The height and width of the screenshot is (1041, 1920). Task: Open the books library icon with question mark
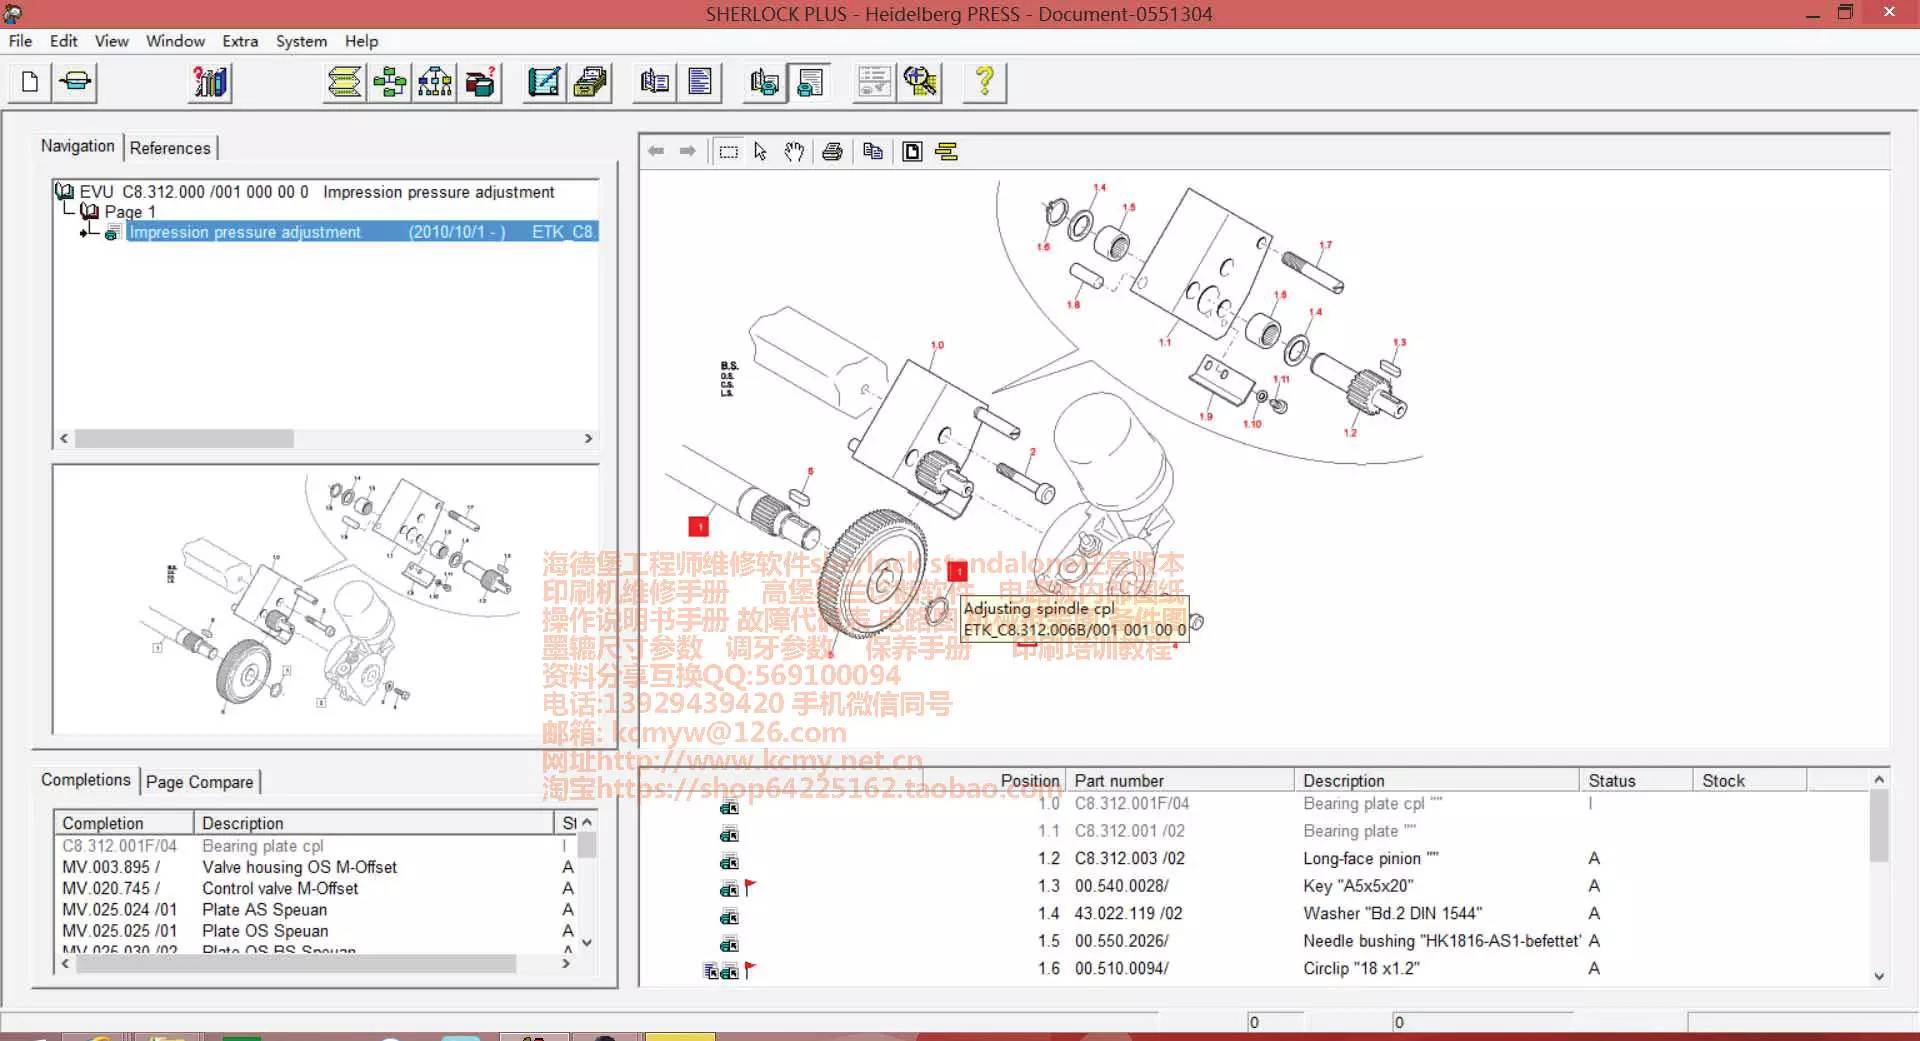[x=210, y=82]
